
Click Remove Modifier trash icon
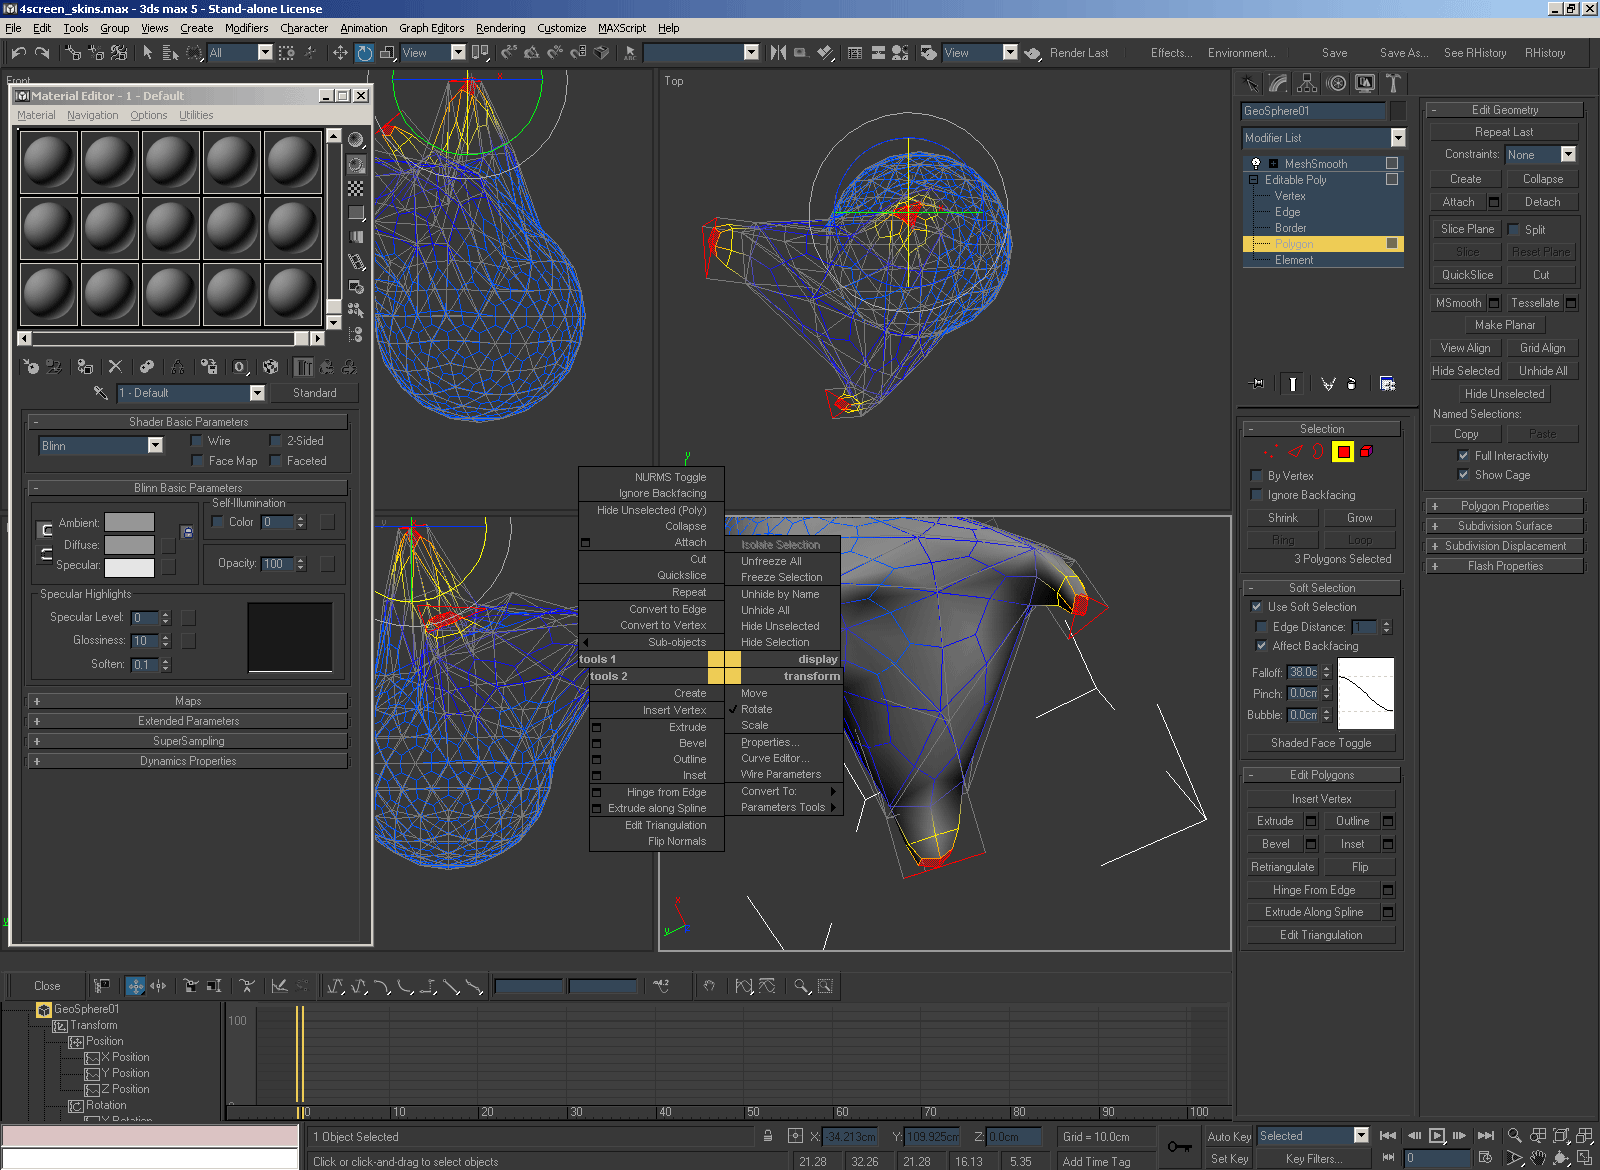pyautogui.click(x=1352, y=383)
